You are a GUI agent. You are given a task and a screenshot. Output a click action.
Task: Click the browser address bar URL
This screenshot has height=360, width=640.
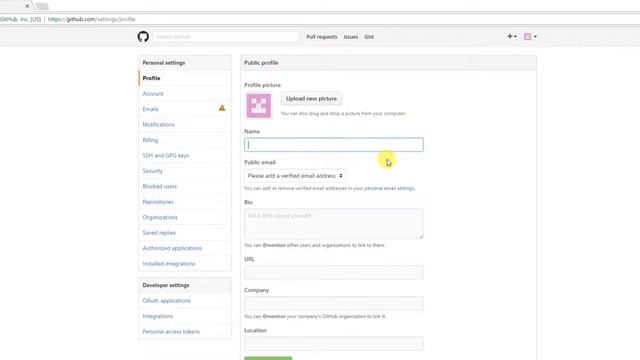92,19
